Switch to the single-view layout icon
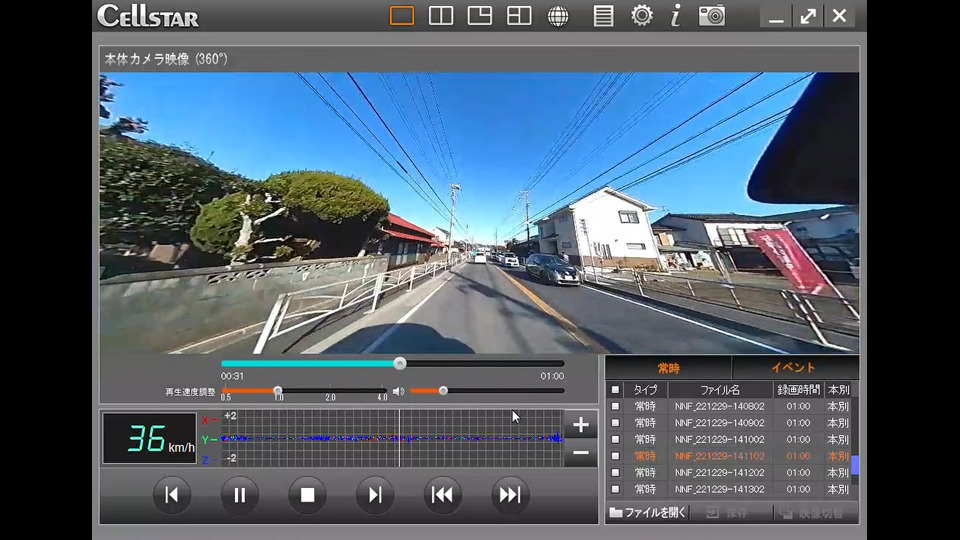 (x=402, y=16)
